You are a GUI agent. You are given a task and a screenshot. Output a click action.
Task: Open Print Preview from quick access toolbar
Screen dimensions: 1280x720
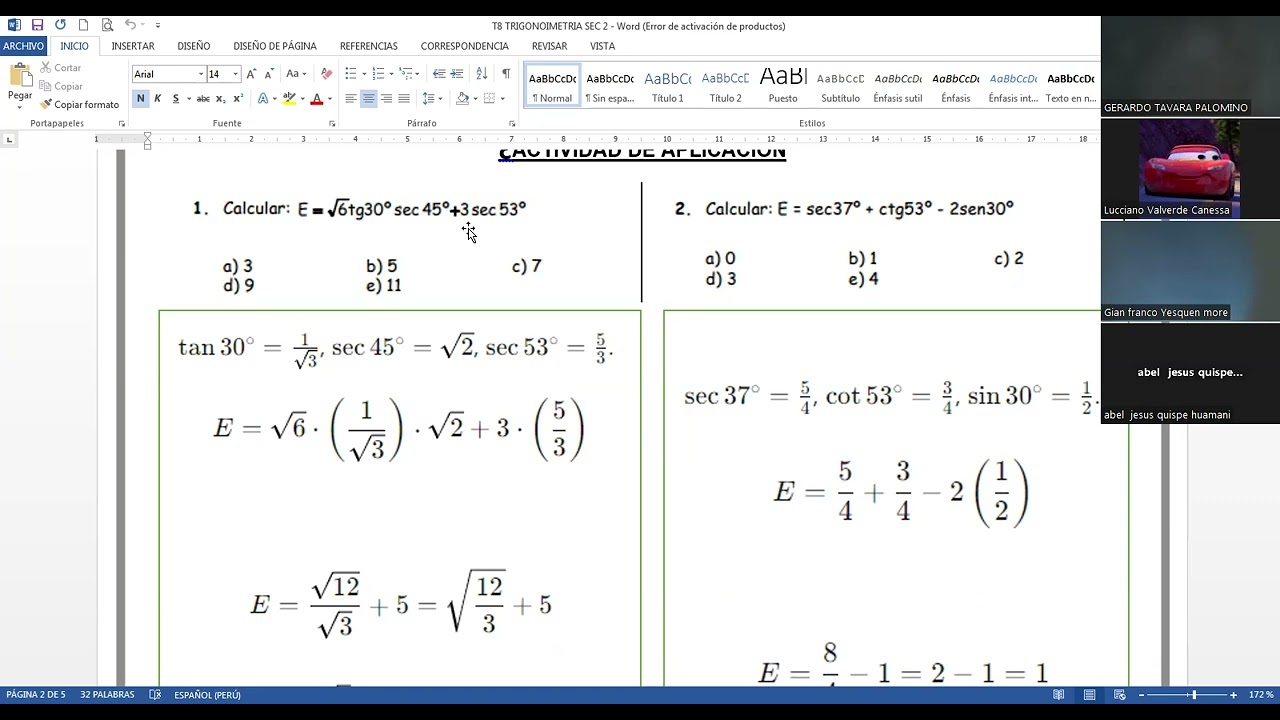point(107,25)
